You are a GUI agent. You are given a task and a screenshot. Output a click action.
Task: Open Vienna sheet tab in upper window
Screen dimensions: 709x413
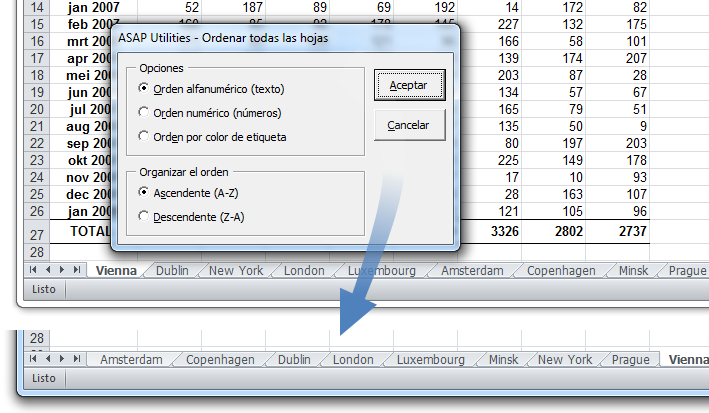pyautogui.click(x=116, y=271)
